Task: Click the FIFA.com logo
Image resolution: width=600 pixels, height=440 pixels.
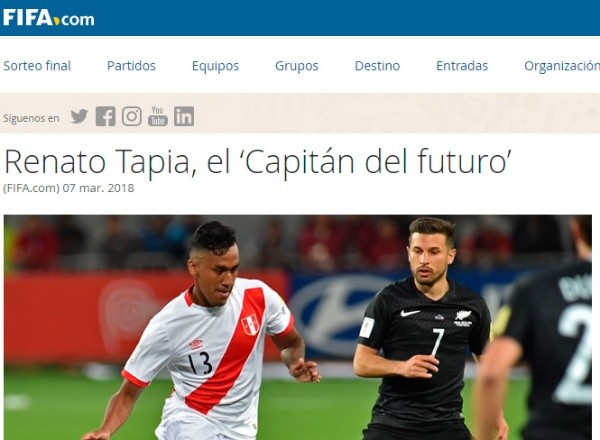Action: (49, 18)
